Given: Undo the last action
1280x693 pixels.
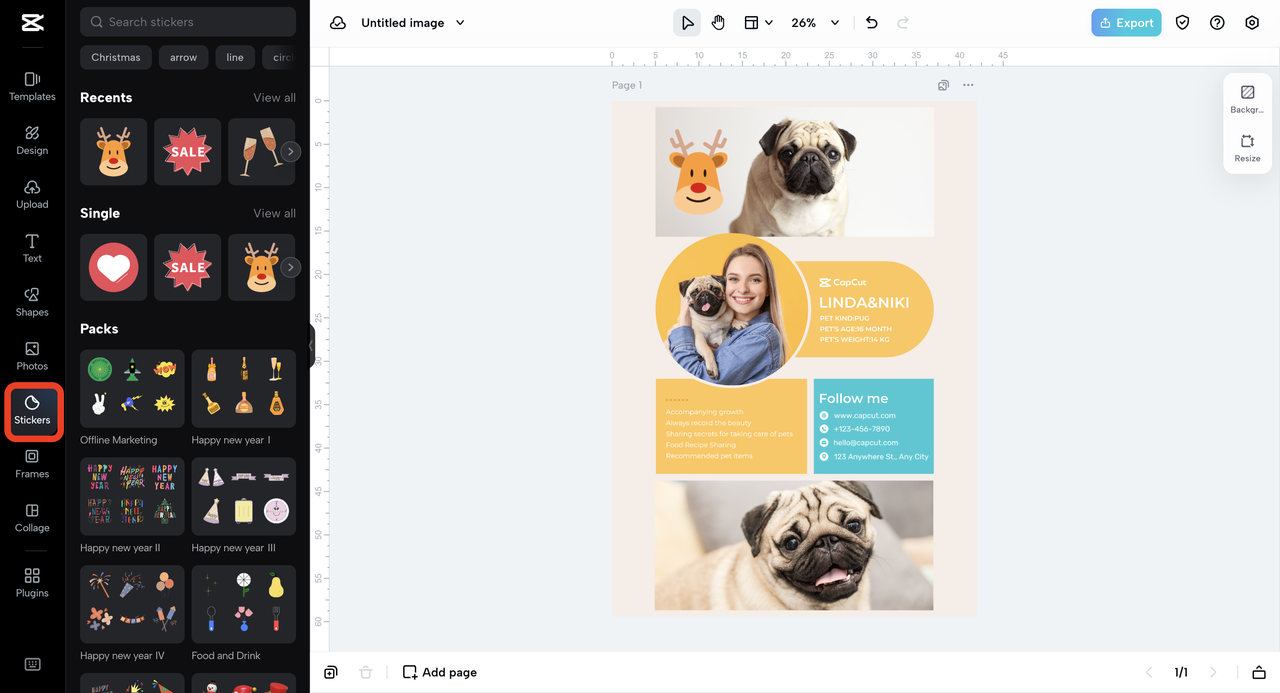Looking at the screenshot, I should click(872, 23).
